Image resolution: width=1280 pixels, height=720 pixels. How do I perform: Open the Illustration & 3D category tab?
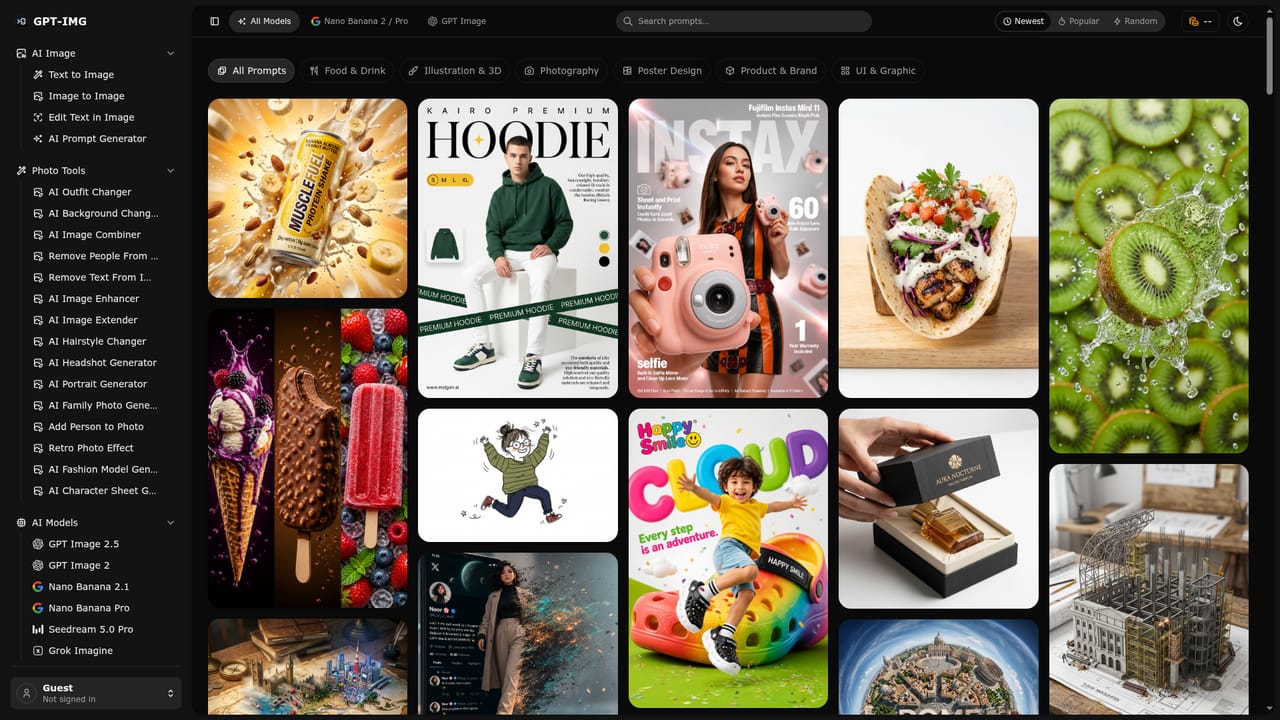click(x=454, y=70)
